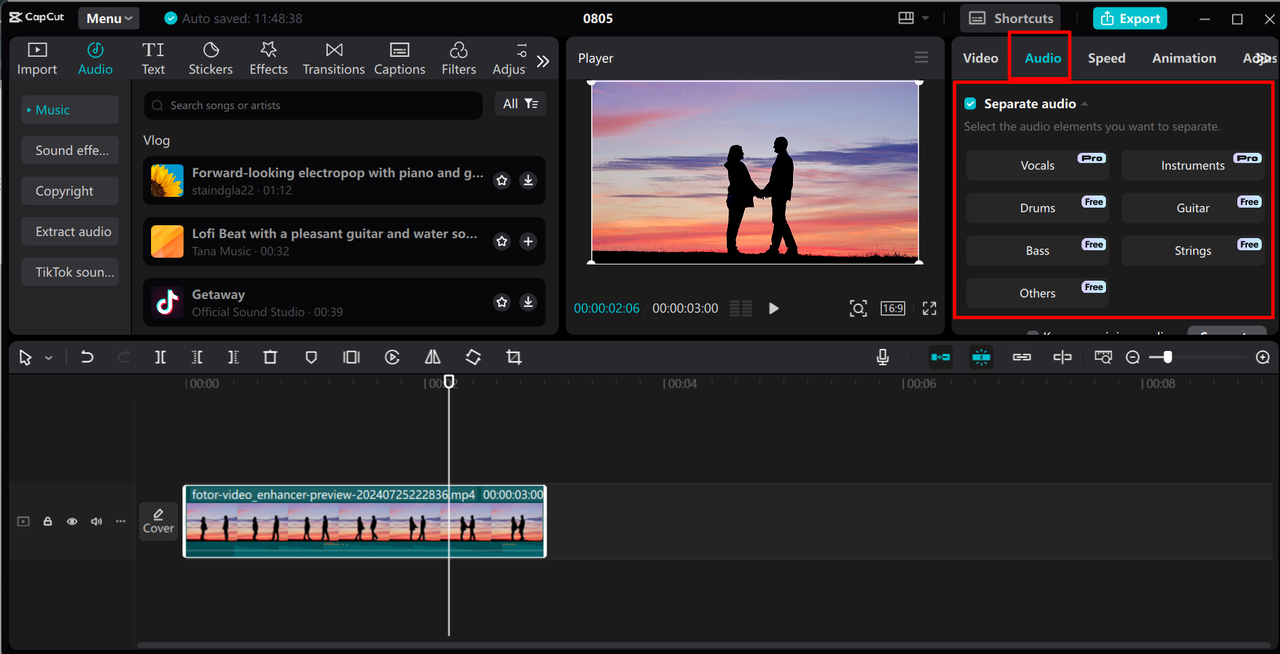Click the timeline quality grid icon in Player
This screenshot has height=654, width=1280.
click(741, 308)
